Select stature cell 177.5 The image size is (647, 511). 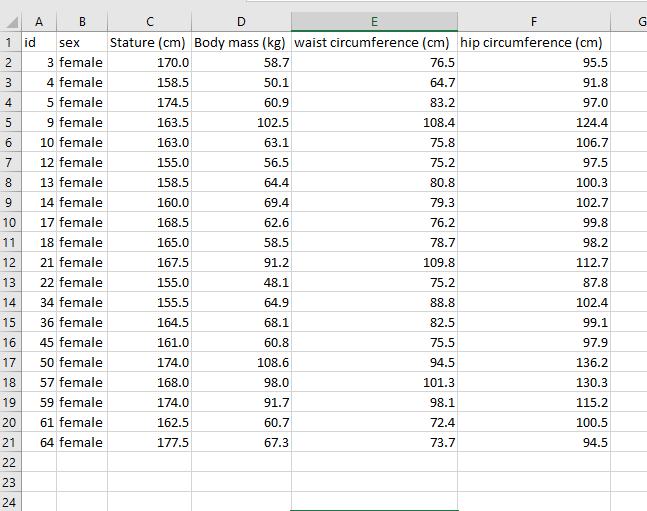point(149,442)
